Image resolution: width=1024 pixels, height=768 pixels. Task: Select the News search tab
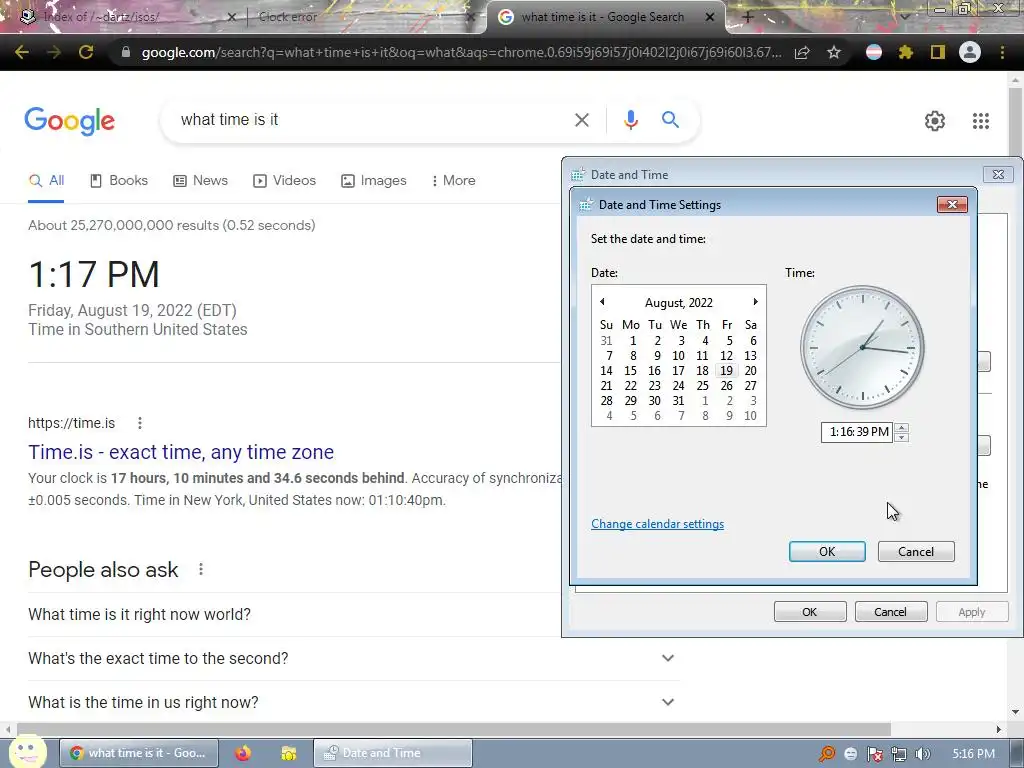coord(200,181)
